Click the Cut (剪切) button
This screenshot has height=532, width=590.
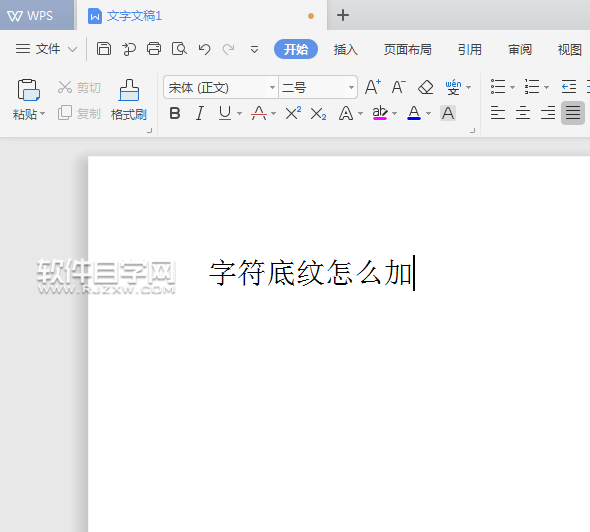pyautogui.click(x=79, y=88)
